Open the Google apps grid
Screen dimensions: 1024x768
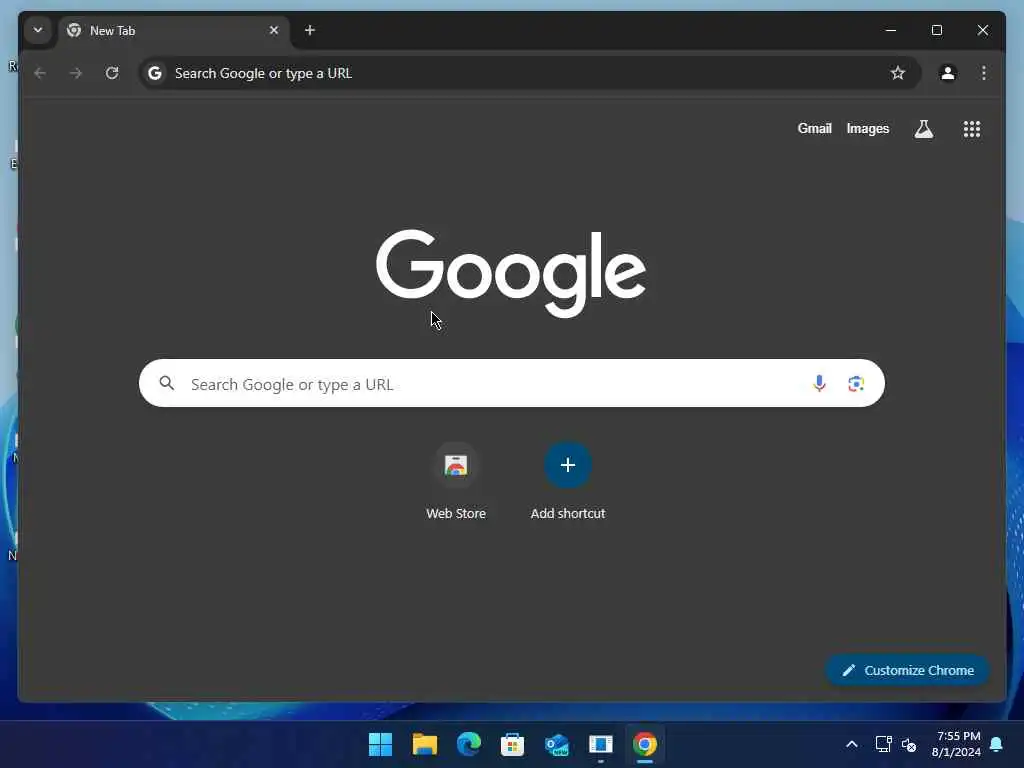[x=972, y=129]
